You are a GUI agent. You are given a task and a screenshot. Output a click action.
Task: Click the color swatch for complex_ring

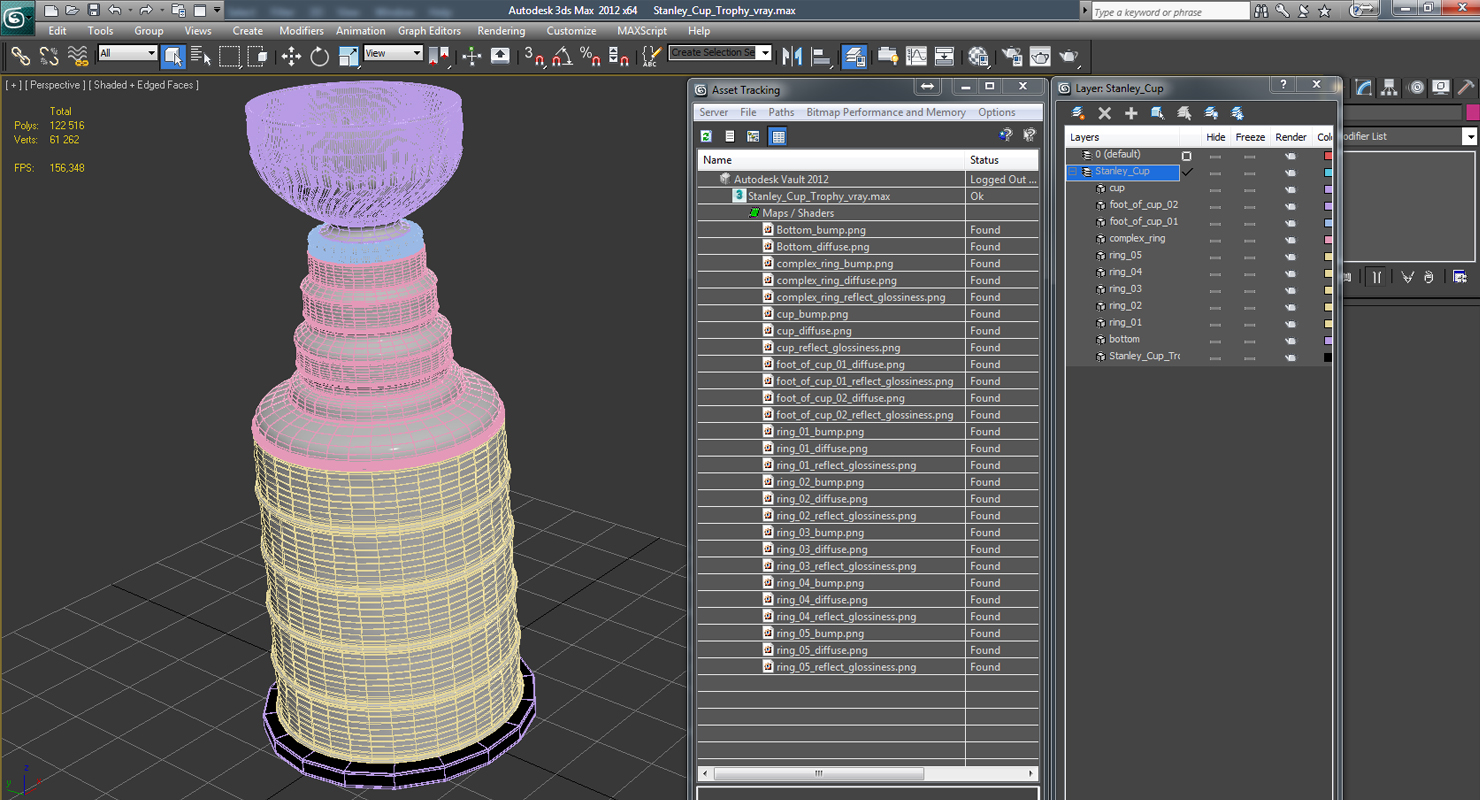tap(1328, 239)
